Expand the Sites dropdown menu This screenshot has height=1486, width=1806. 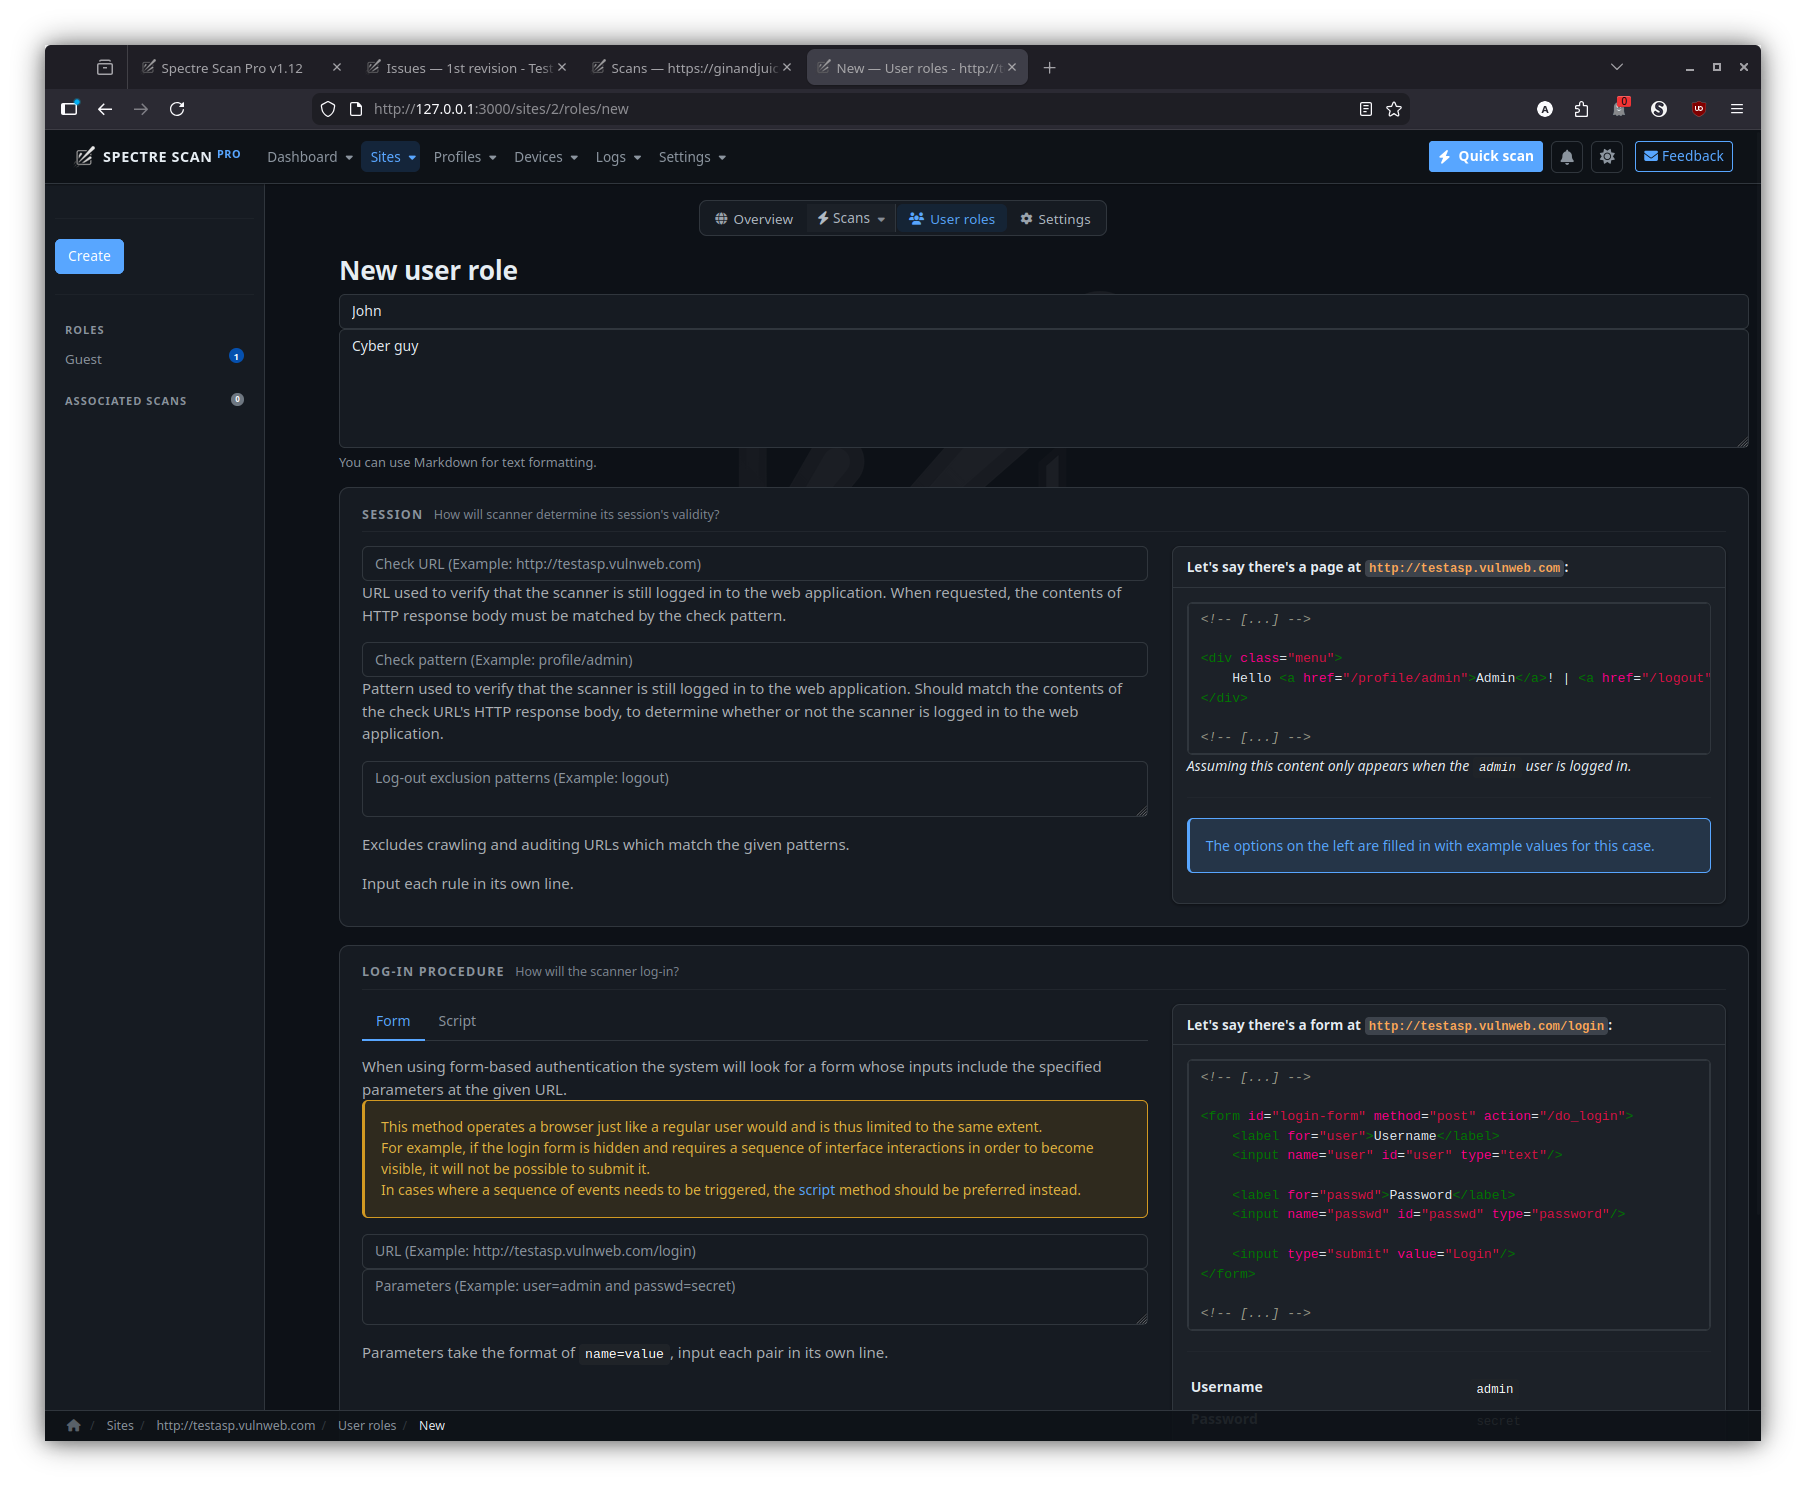coord(392,157)
